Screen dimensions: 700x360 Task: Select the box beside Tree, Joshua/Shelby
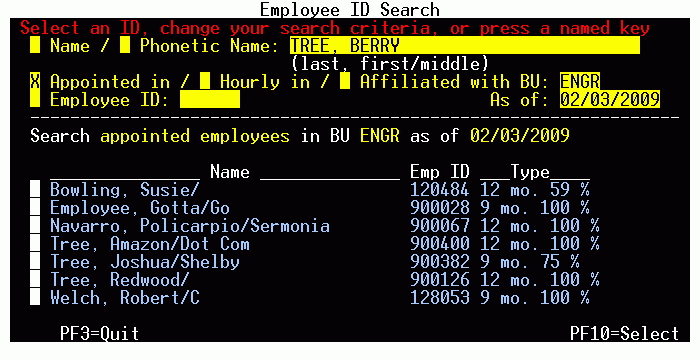(x=35, y=261)
